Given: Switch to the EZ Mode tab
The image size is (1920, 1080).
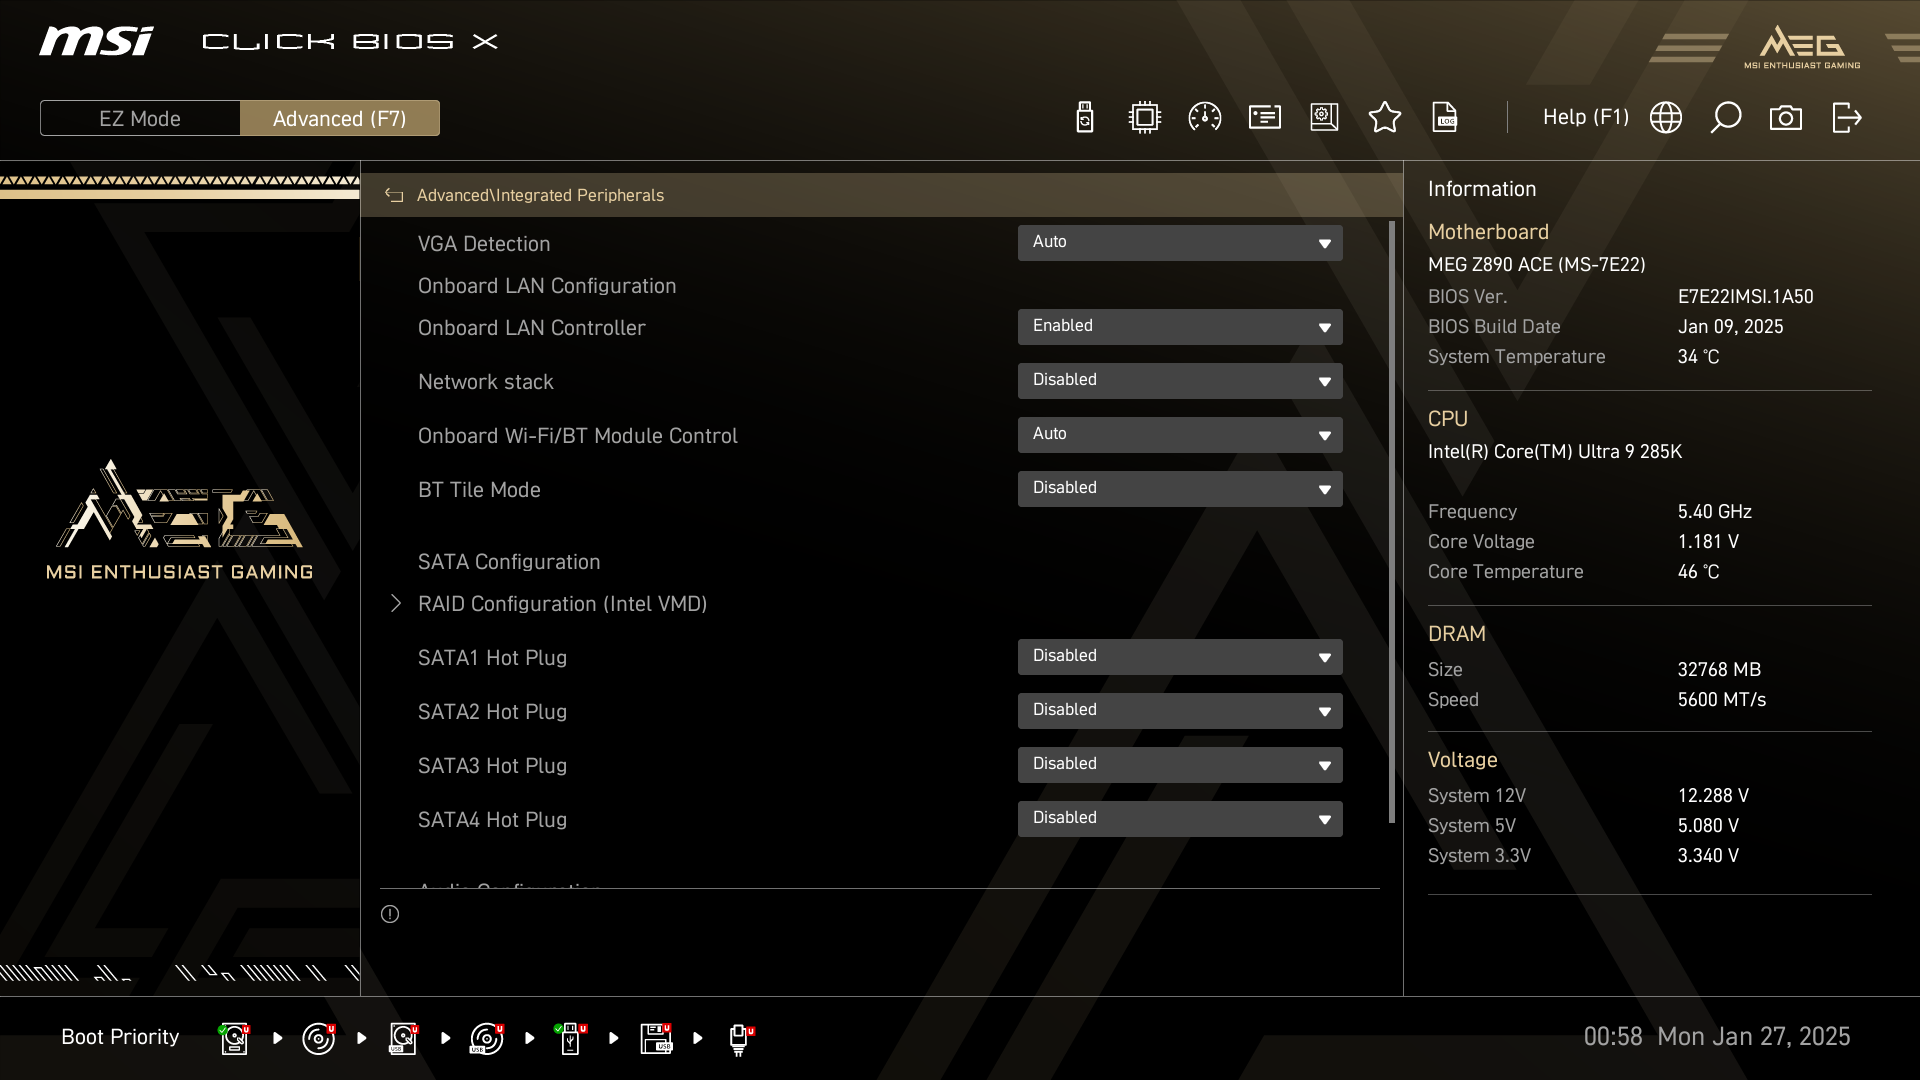Looking at the screenshot, I should [140, 118].
